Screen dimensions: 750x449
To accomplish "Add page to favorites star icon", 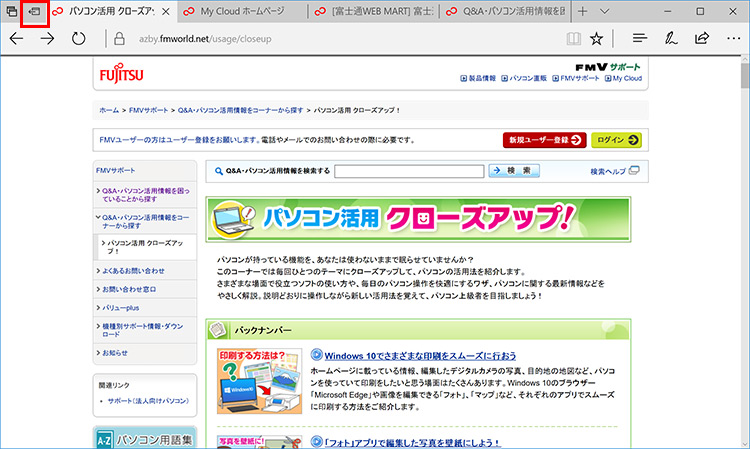I will coord(597,39).
